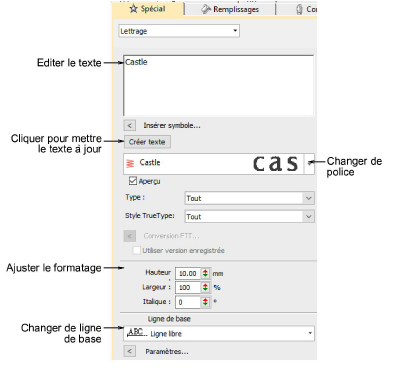395x374 pixels.
Task: Click the Créer texte button
Action: pos(147,142)
